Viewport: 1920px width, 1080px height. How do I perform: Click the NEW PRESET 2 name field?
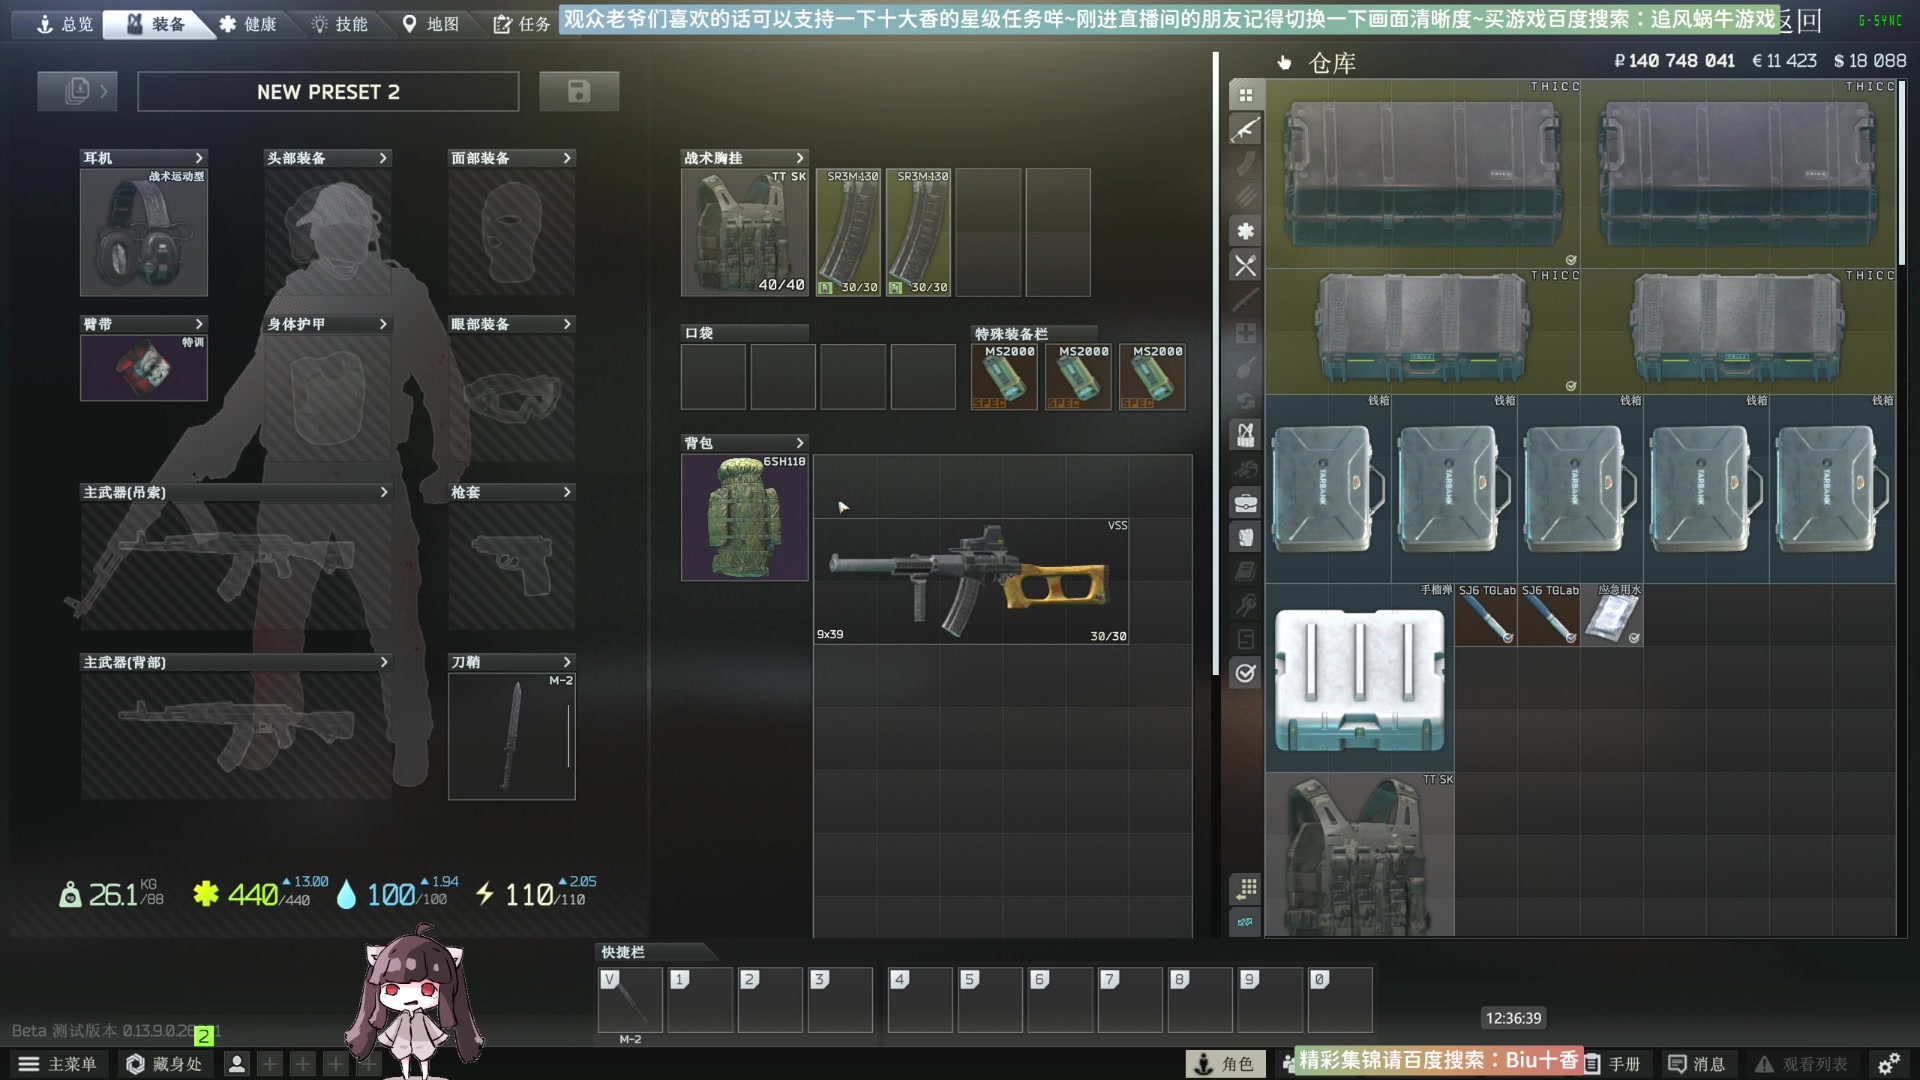click(x=328, y=92)
